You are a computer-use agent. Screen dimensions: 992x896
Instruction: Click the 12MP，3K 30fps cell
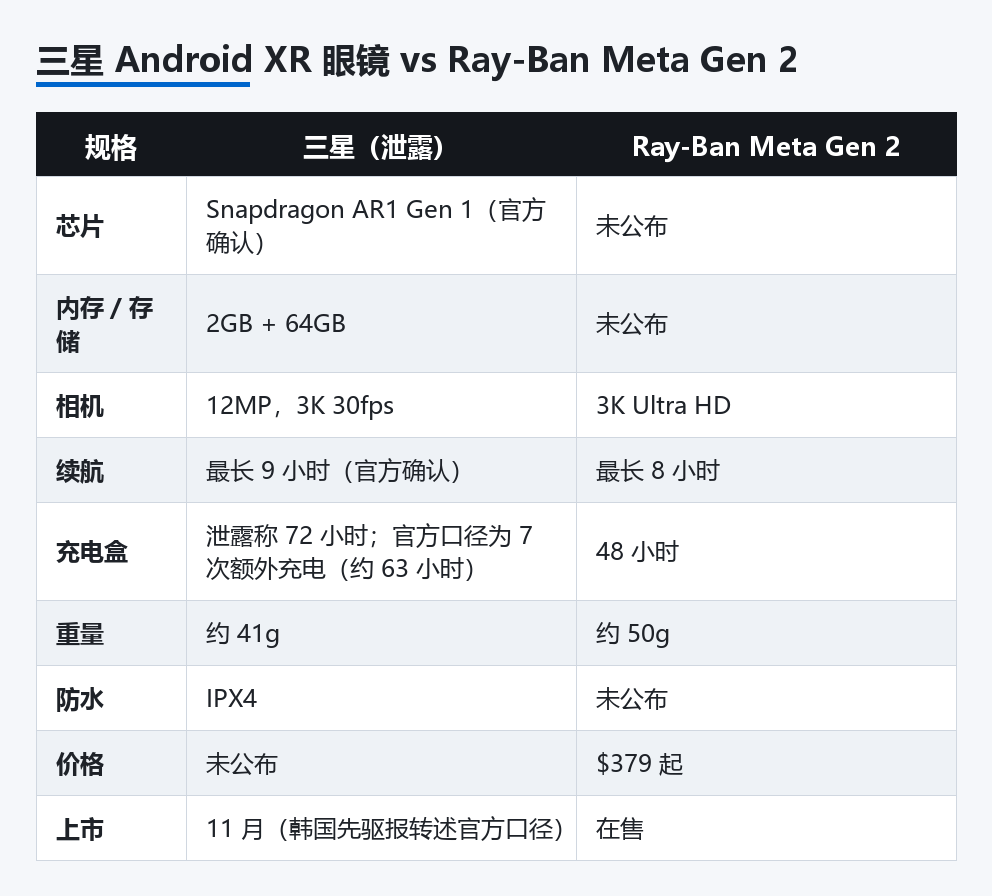[x=381, y=406]
